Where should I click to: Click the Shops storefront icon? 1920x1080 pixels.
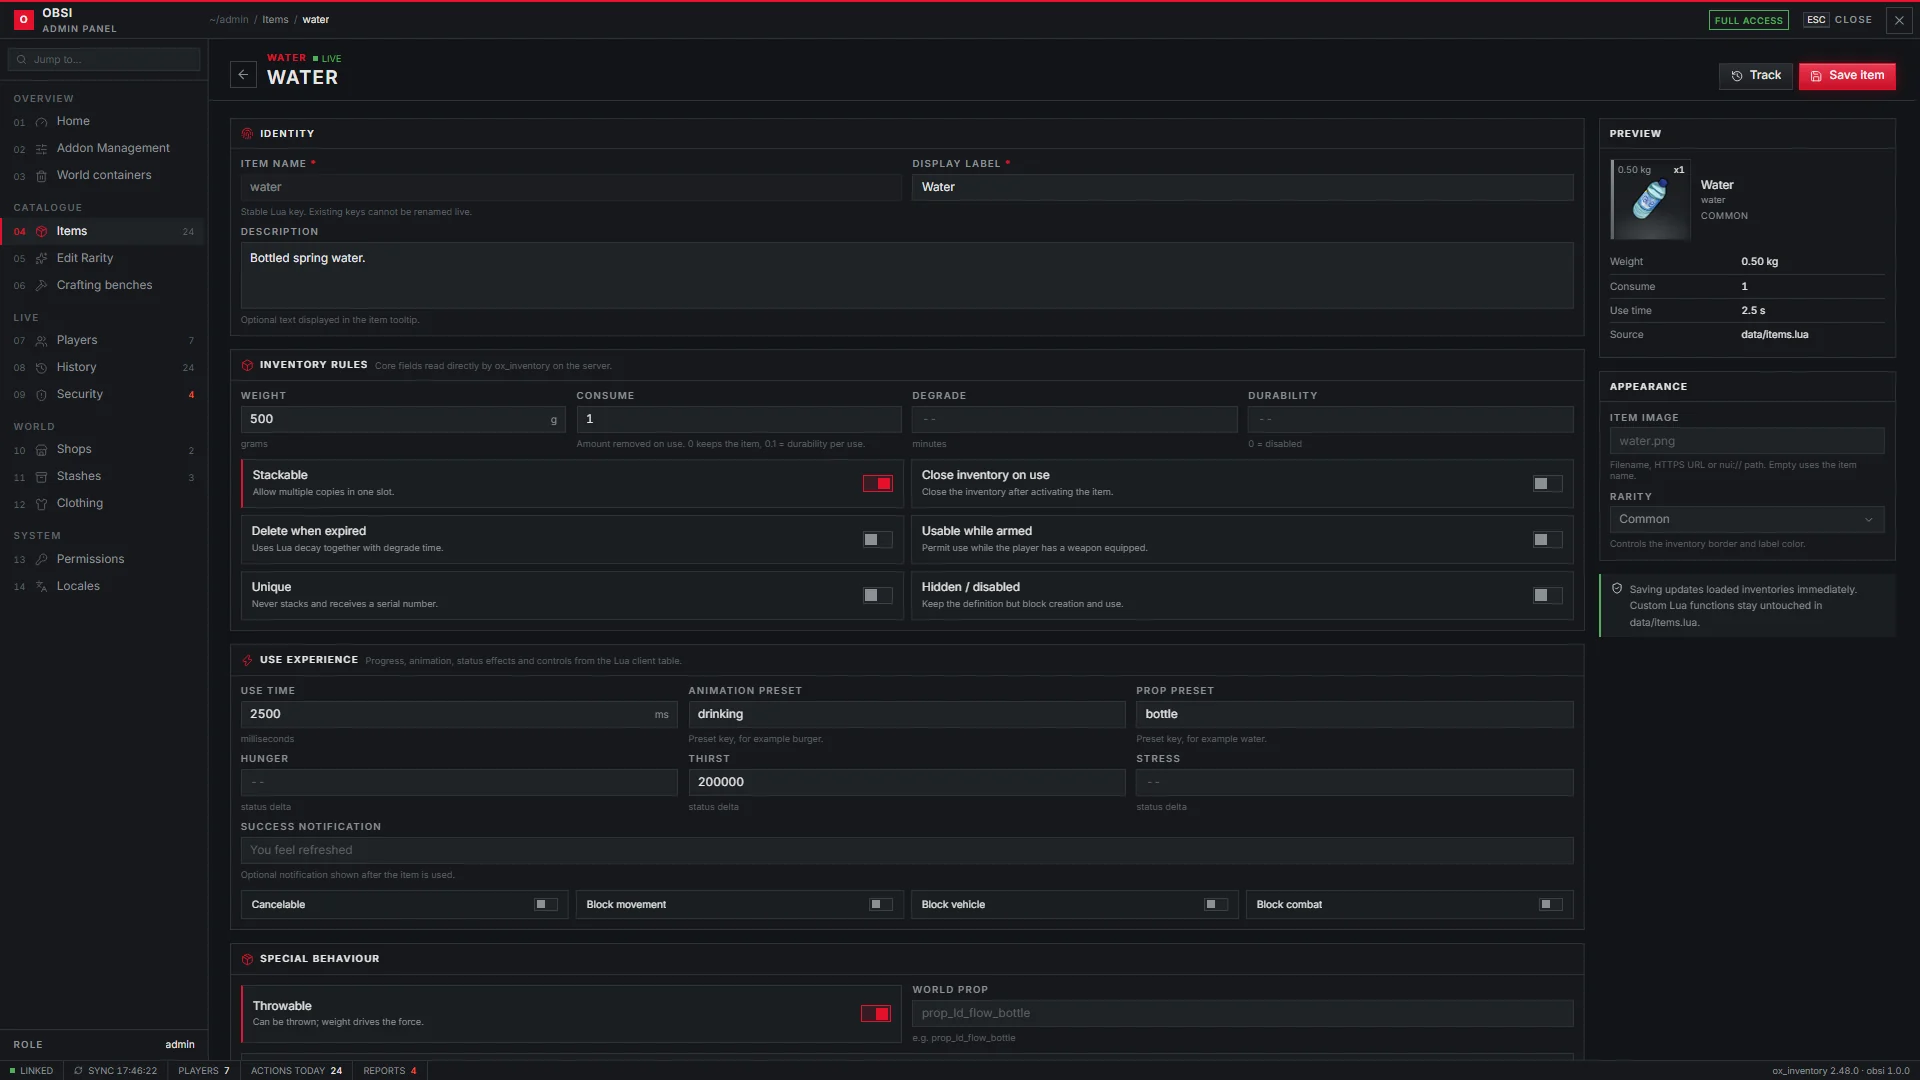(41, 450)
